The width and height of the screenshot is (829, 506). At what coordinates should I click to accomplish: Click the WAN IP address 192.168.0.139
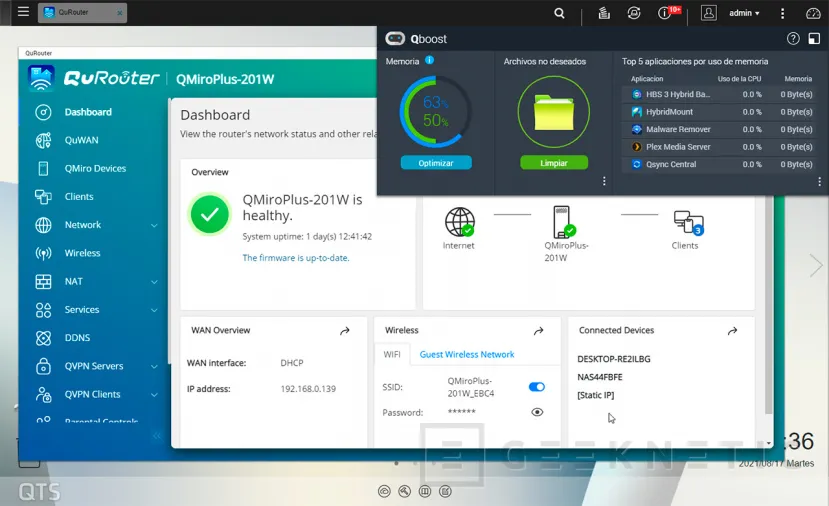click(308, 389)
